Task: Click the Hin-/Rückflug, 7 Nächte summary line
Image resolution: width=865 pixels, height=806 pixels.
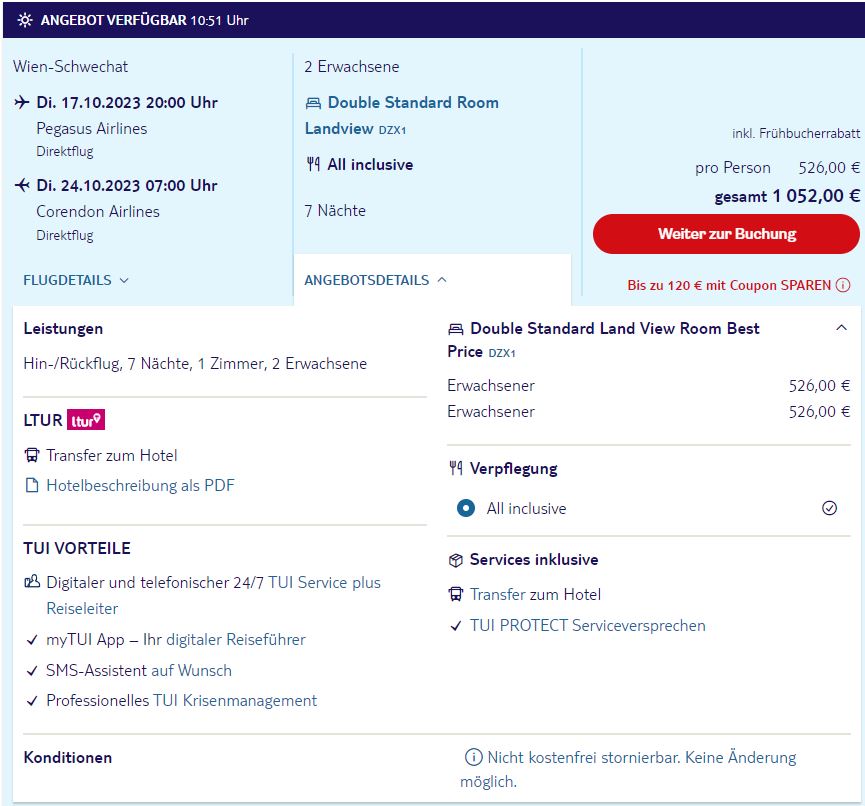Action: point(195,364)
